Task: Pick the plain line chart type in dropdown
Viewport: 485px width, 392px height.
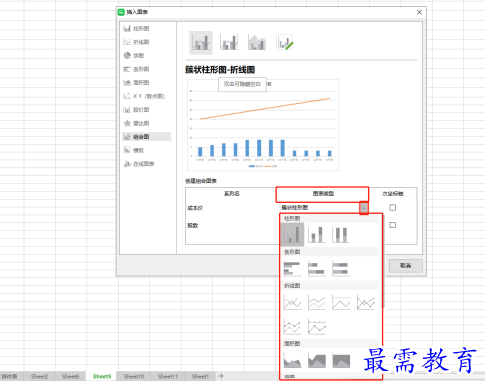Action: tap(292, 302)
